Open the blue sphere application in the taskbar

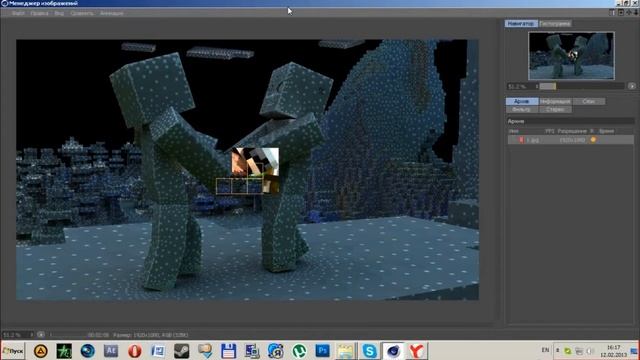click(x=87, y=351)
